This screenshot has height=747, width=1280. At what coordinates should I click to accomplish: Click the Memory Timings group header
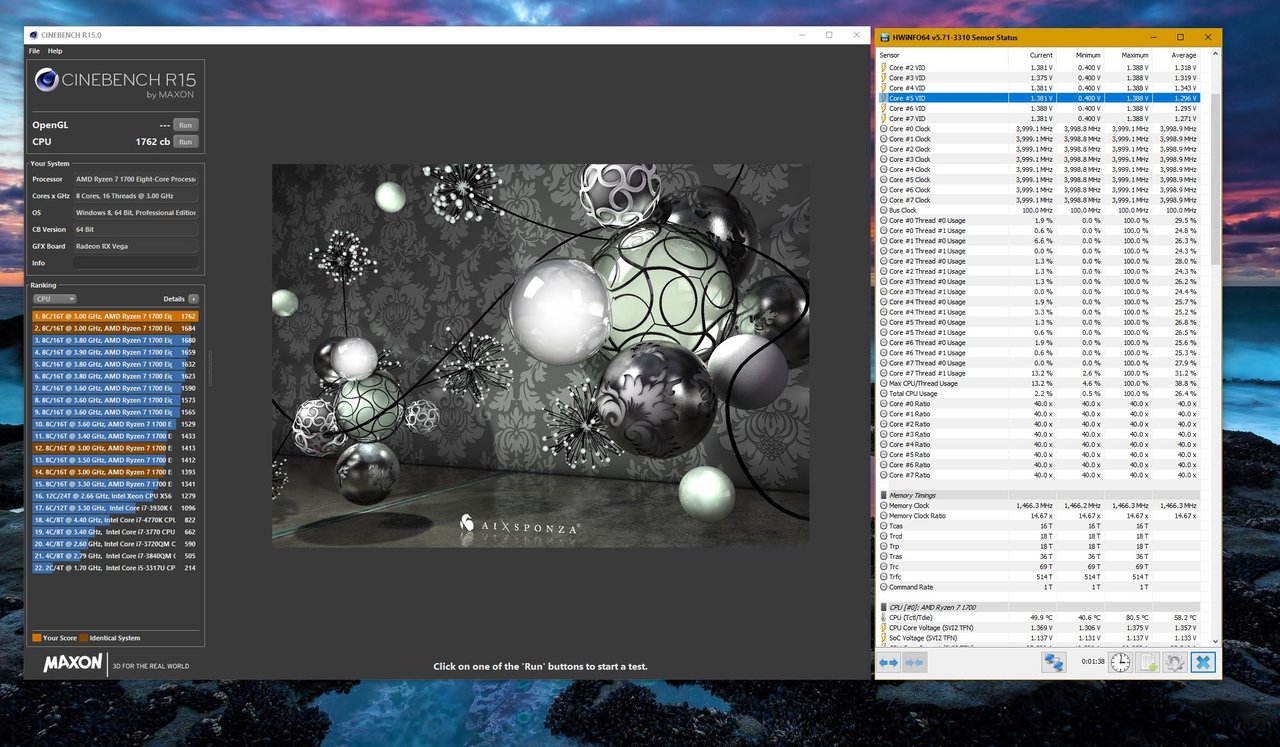[1040, 495]
